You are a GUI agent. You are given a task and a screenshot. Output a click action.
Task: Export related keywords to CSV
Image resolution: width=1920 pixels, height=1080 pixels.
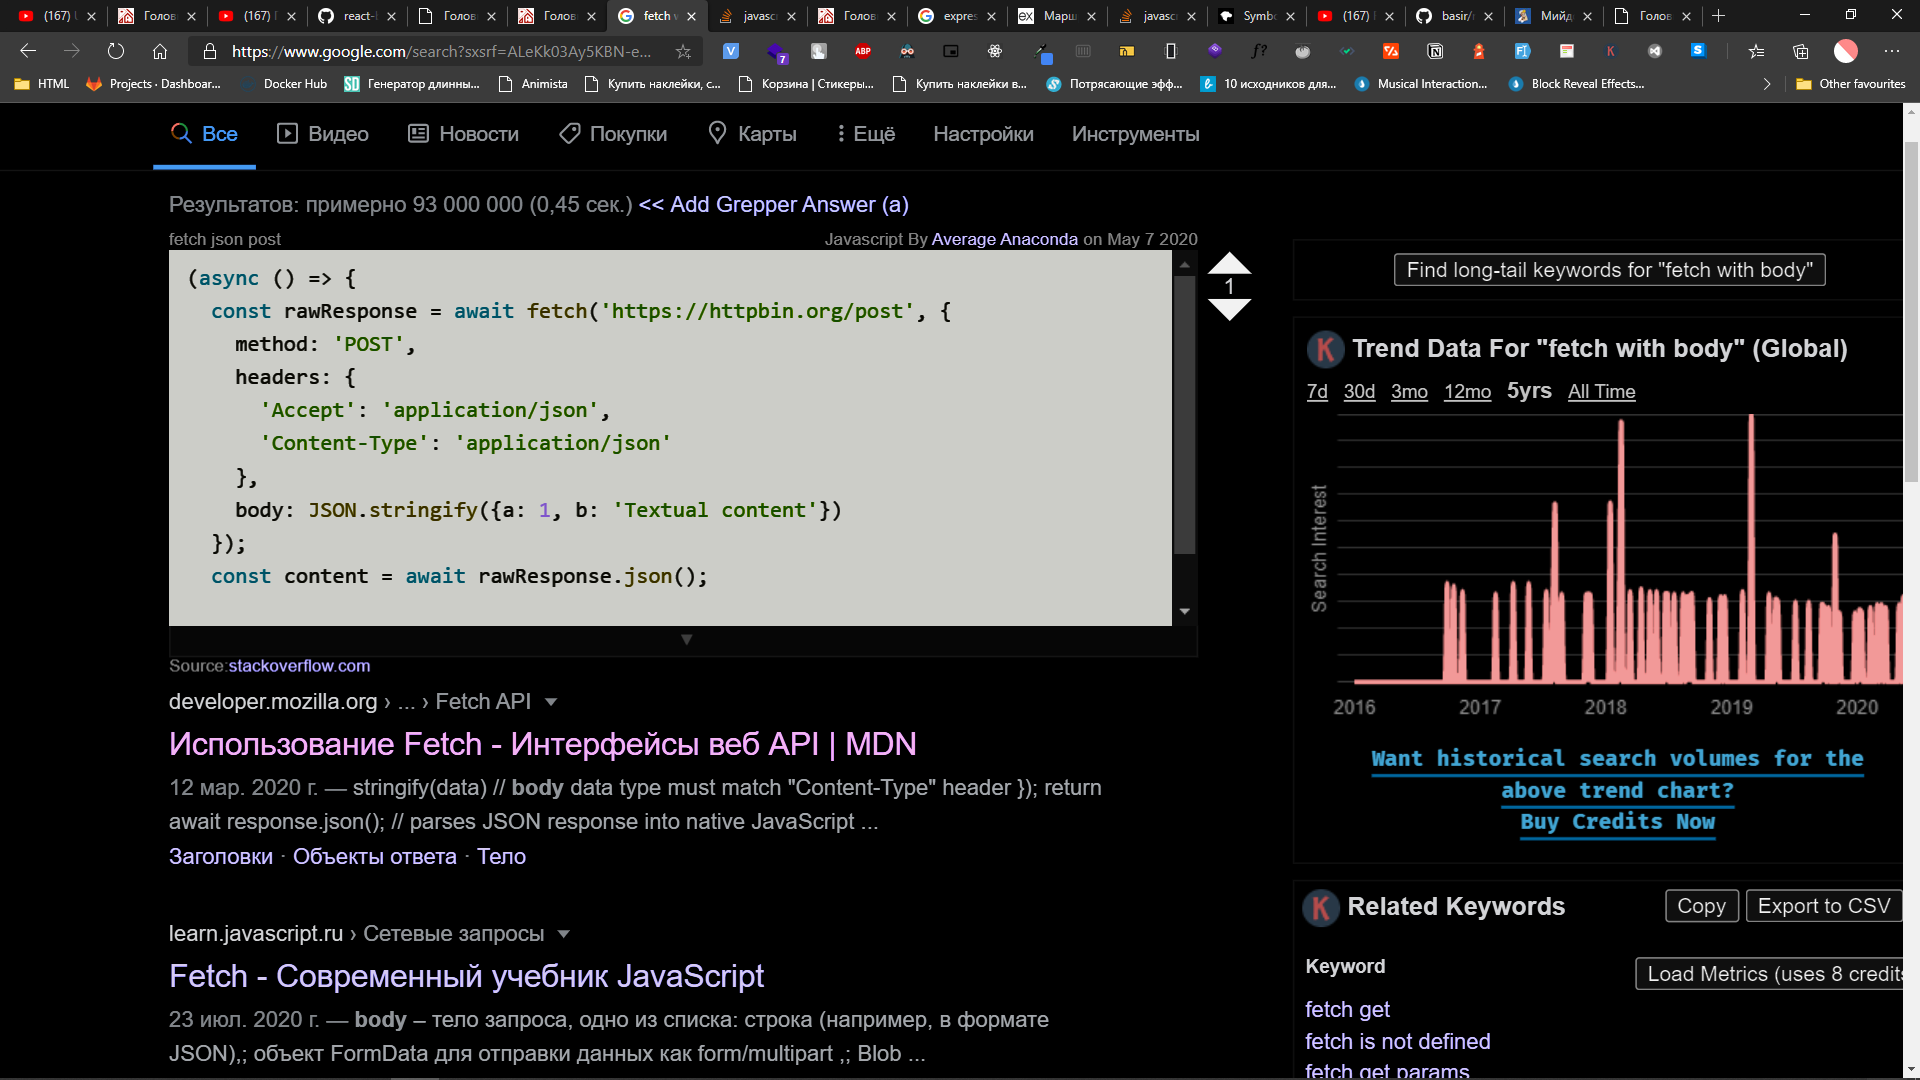1824,906
